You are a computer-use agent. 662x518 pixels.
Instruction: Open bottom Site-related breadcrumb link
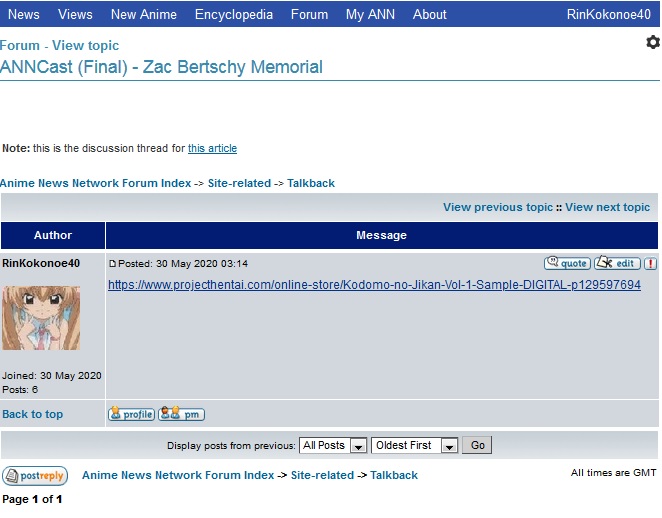click(322, 475)
